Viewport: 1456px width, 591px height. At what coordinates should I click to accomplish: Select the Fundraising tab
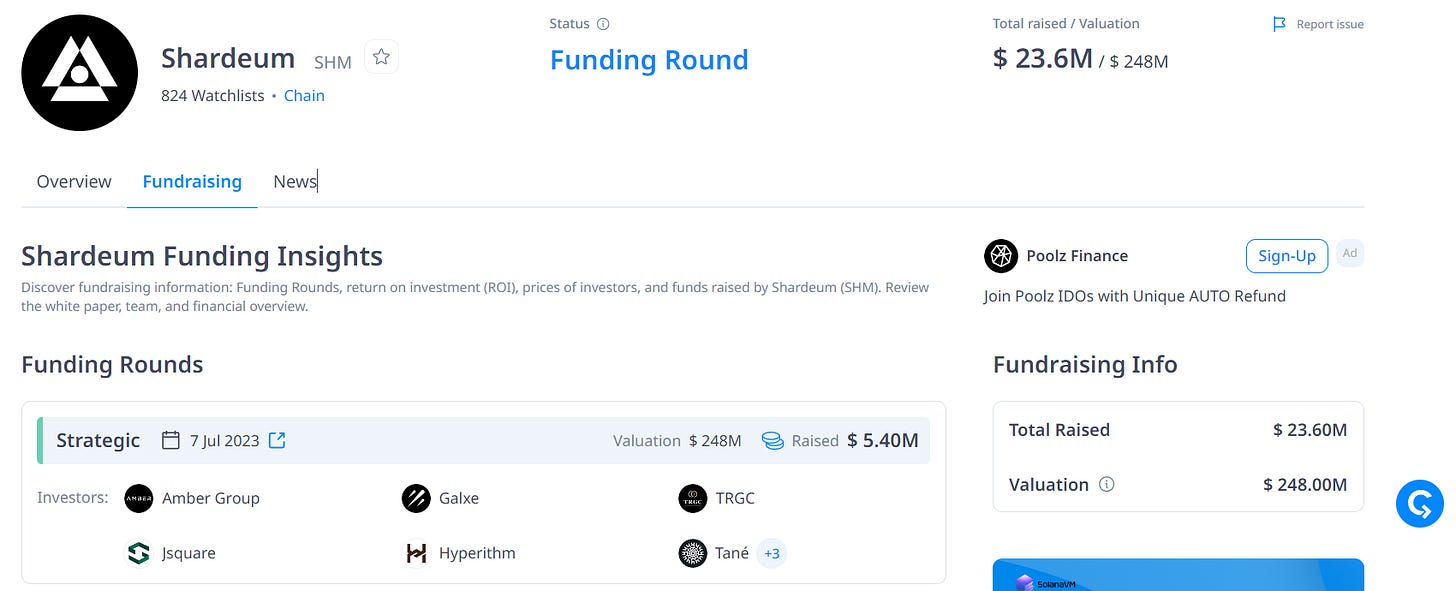pos(192,181)
